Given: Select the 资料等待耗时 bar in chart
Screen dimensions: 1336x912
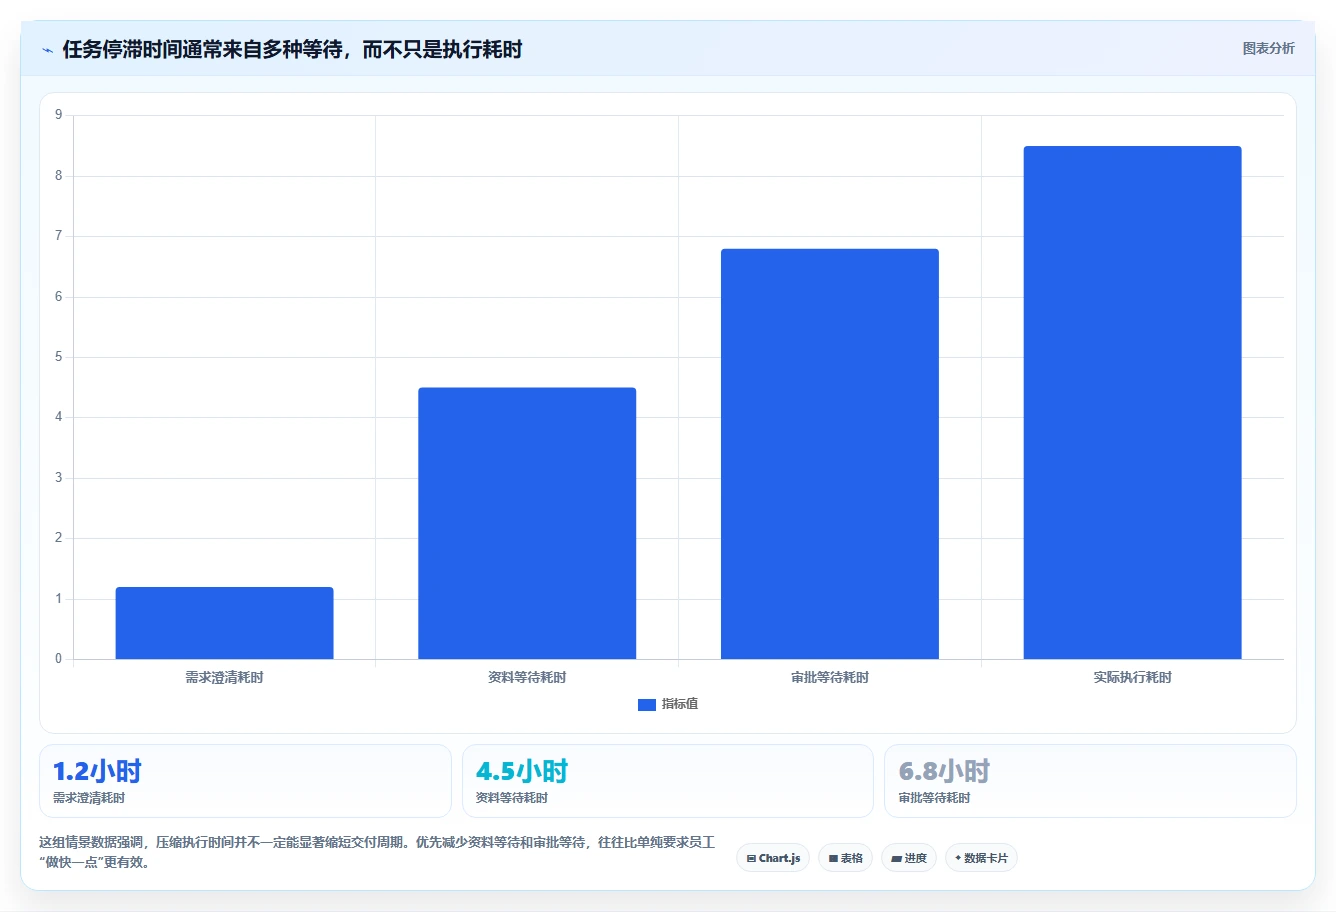Looking at the screenshot, I should 527,523.
